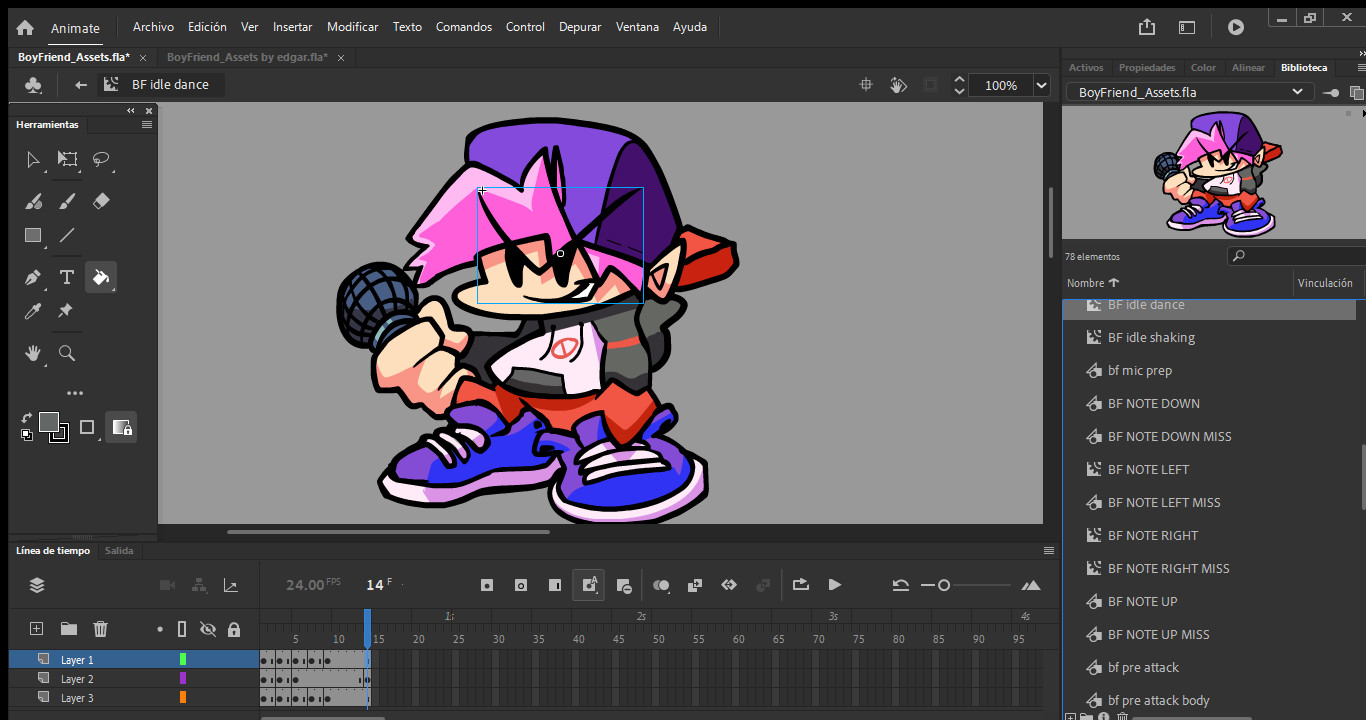Select the Free Transform tool
The image size is (1366, 720).
point(67,159)
